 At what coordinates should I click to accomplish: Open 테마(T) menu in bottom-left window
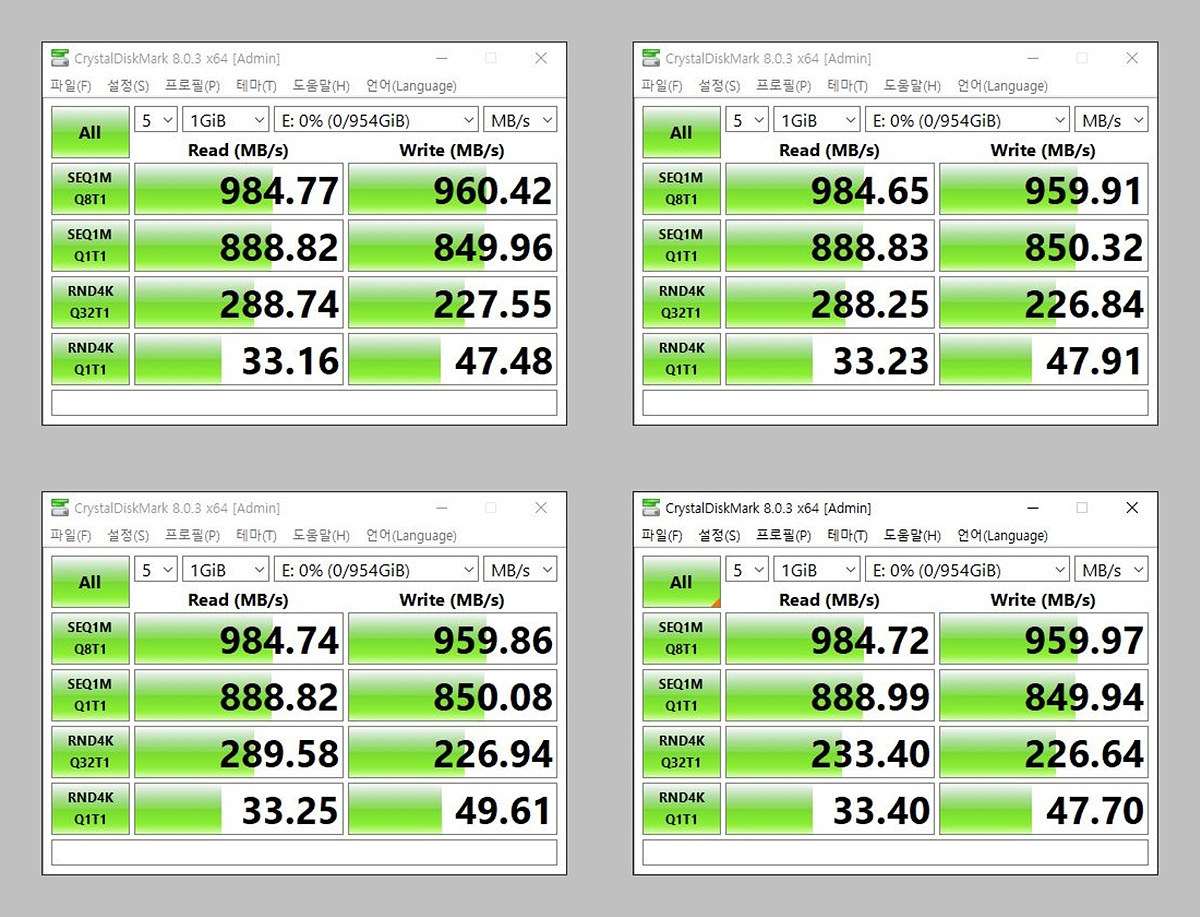pos(256,536)
